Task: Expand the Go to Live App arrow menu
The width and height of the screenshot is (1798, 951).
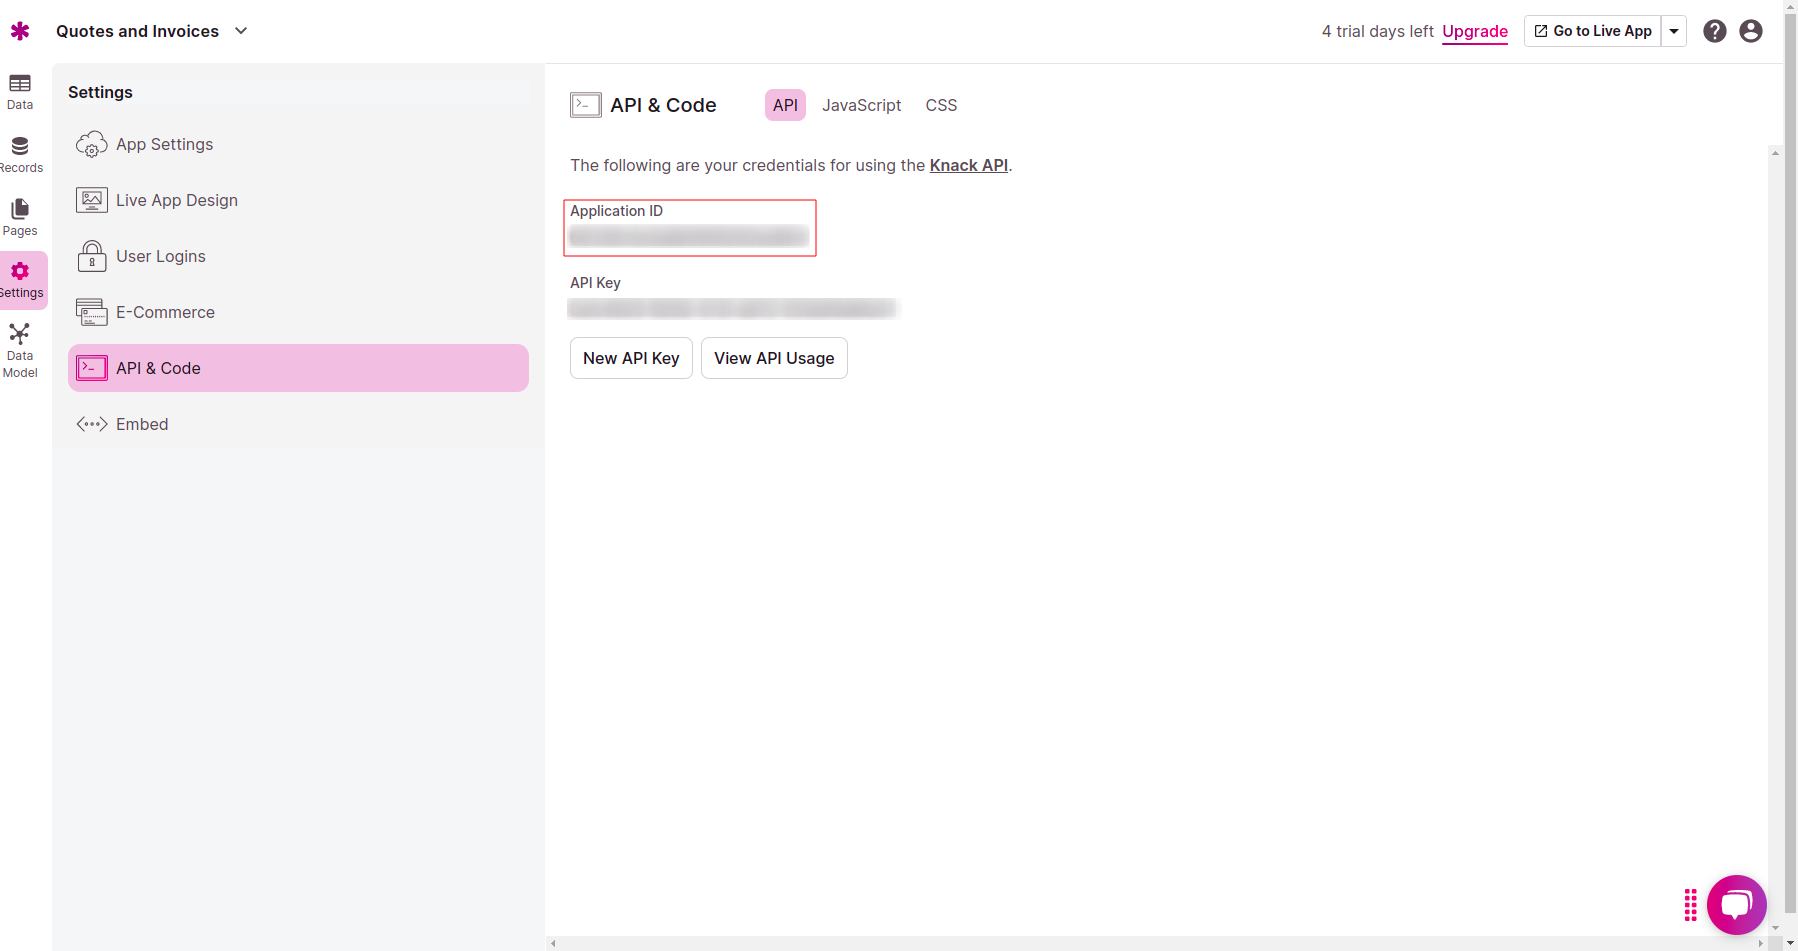Action: tap(1674, 31)
